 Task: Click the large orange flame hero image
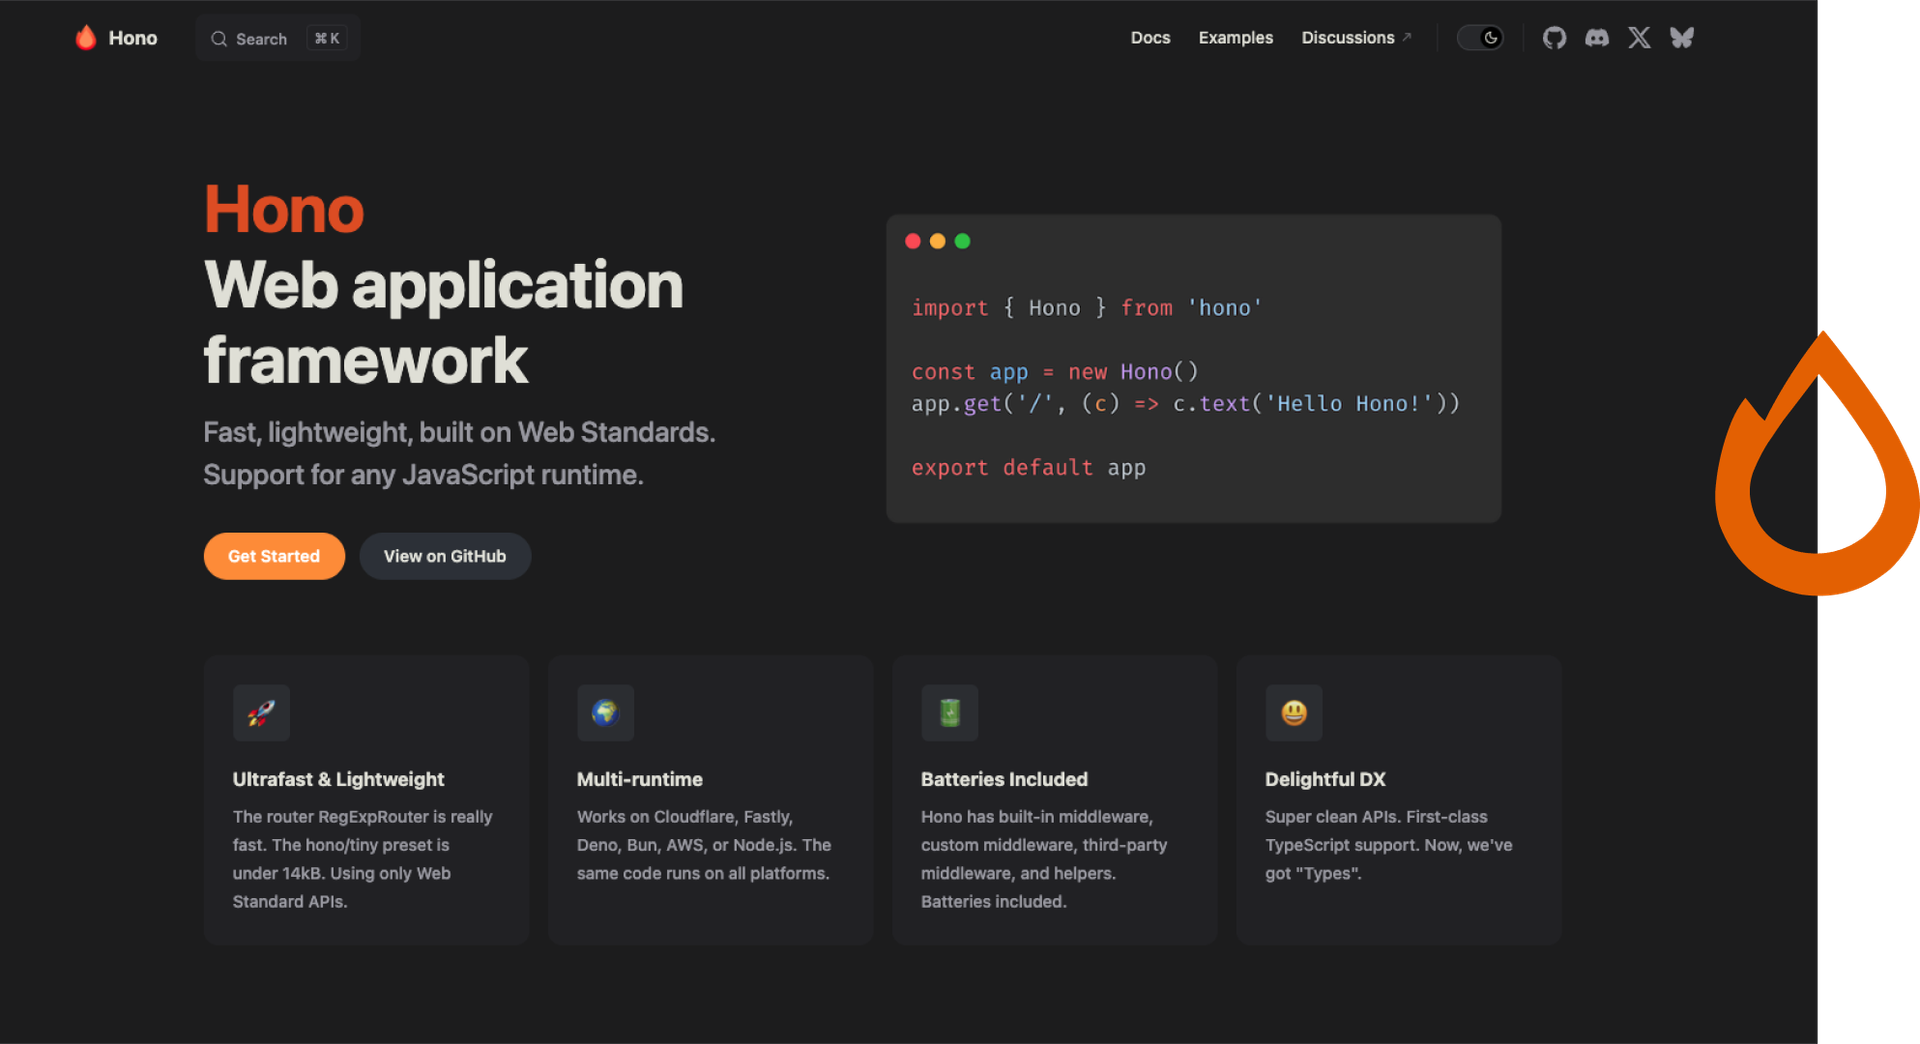coord(1817,464)
